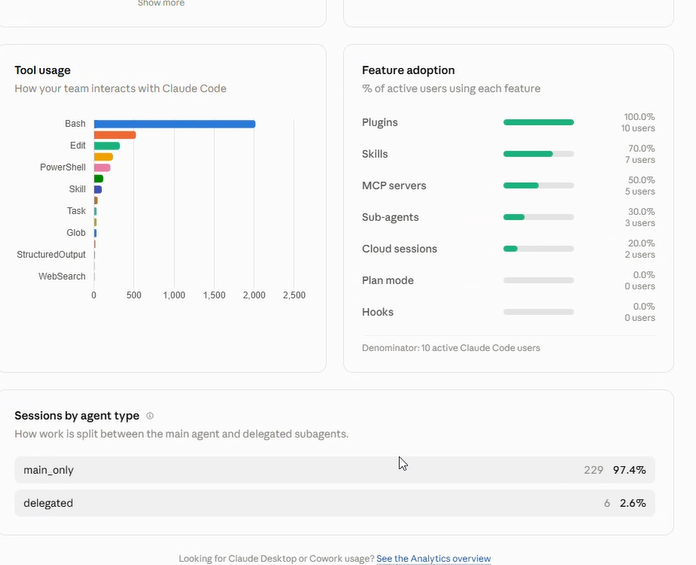Click the blue Bash bar in Tool usage chart
Screen dimensions: 696x565
coord(174,124)
